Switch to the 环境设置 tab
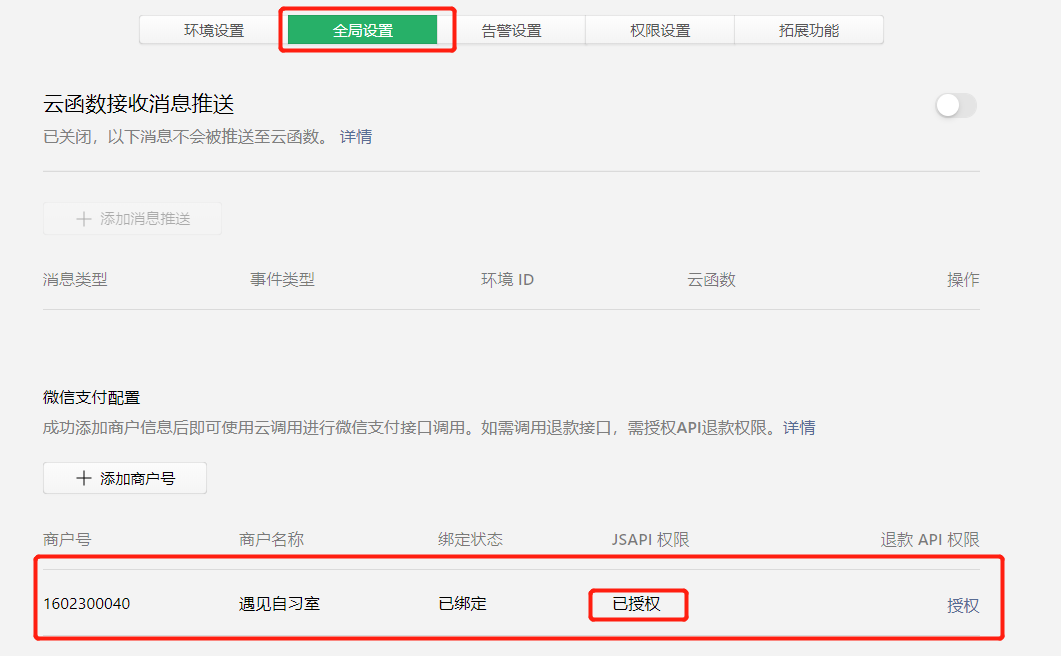 point(216,30)
